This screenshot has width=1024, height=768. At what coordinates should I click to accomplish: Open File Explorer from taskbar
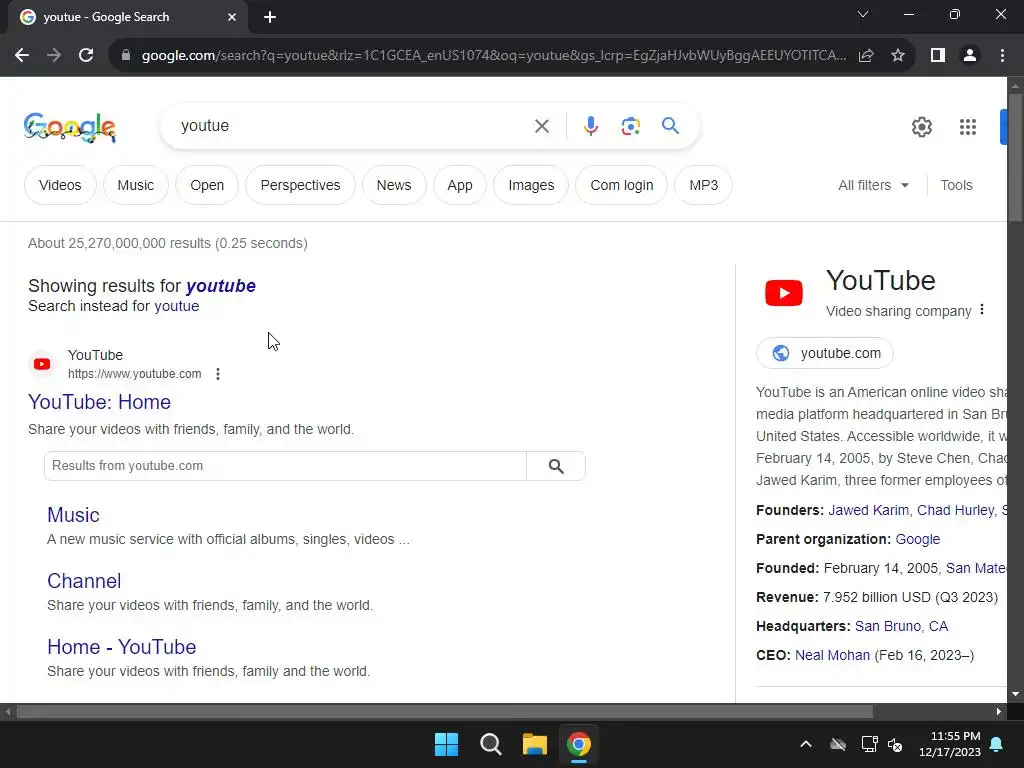pyautogui.click(x=534, y=744)
